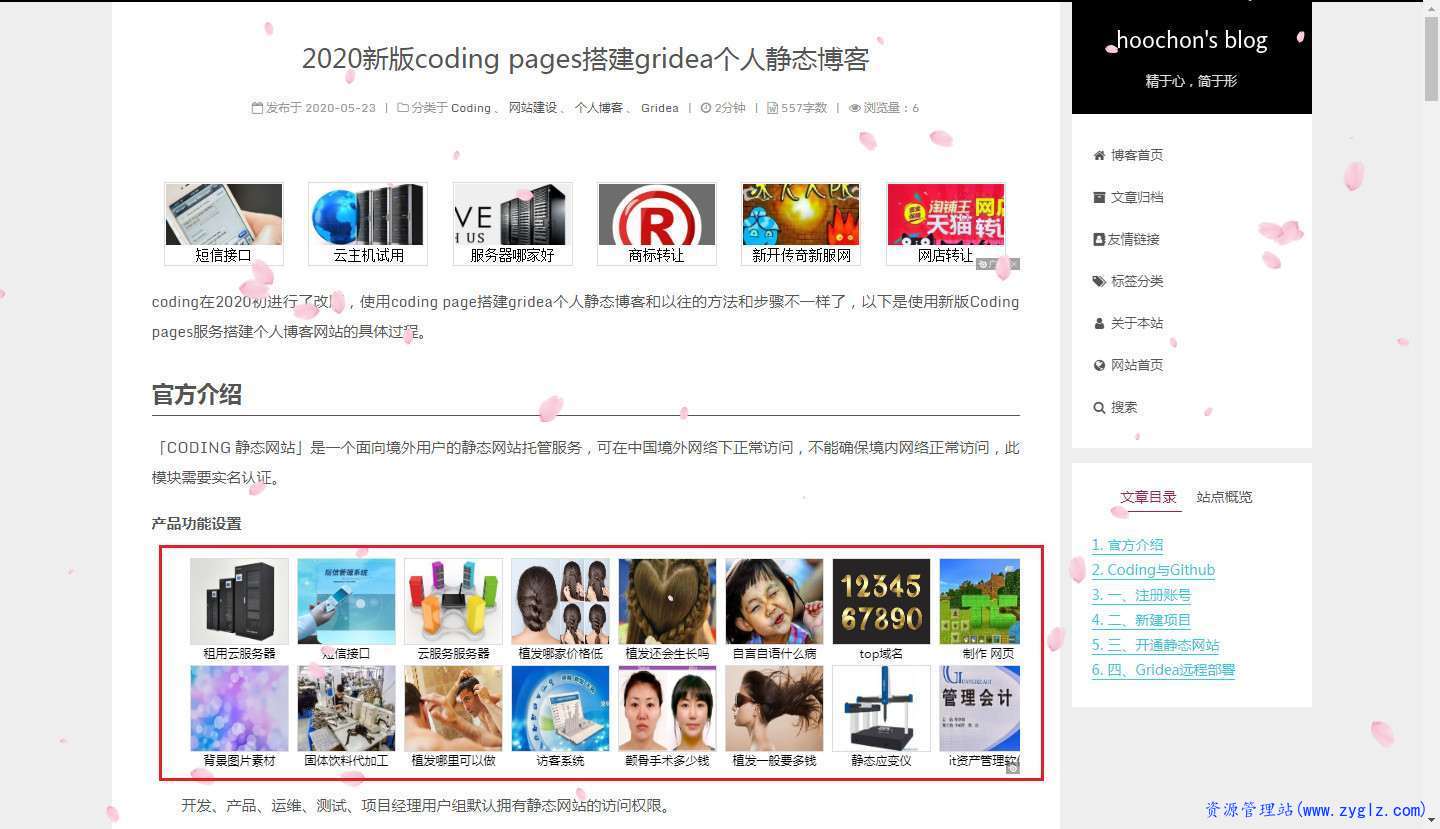
Task: Open 博客首页 in the sidebar menu
Action: coord(1137,155)
